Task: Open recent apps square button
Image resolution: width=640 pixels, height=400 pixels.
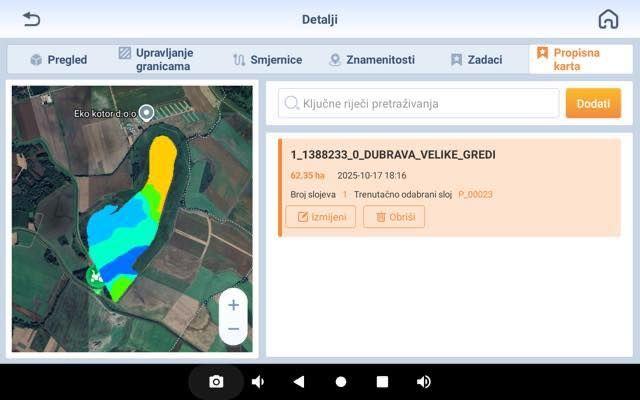Action: coord(382,382)
